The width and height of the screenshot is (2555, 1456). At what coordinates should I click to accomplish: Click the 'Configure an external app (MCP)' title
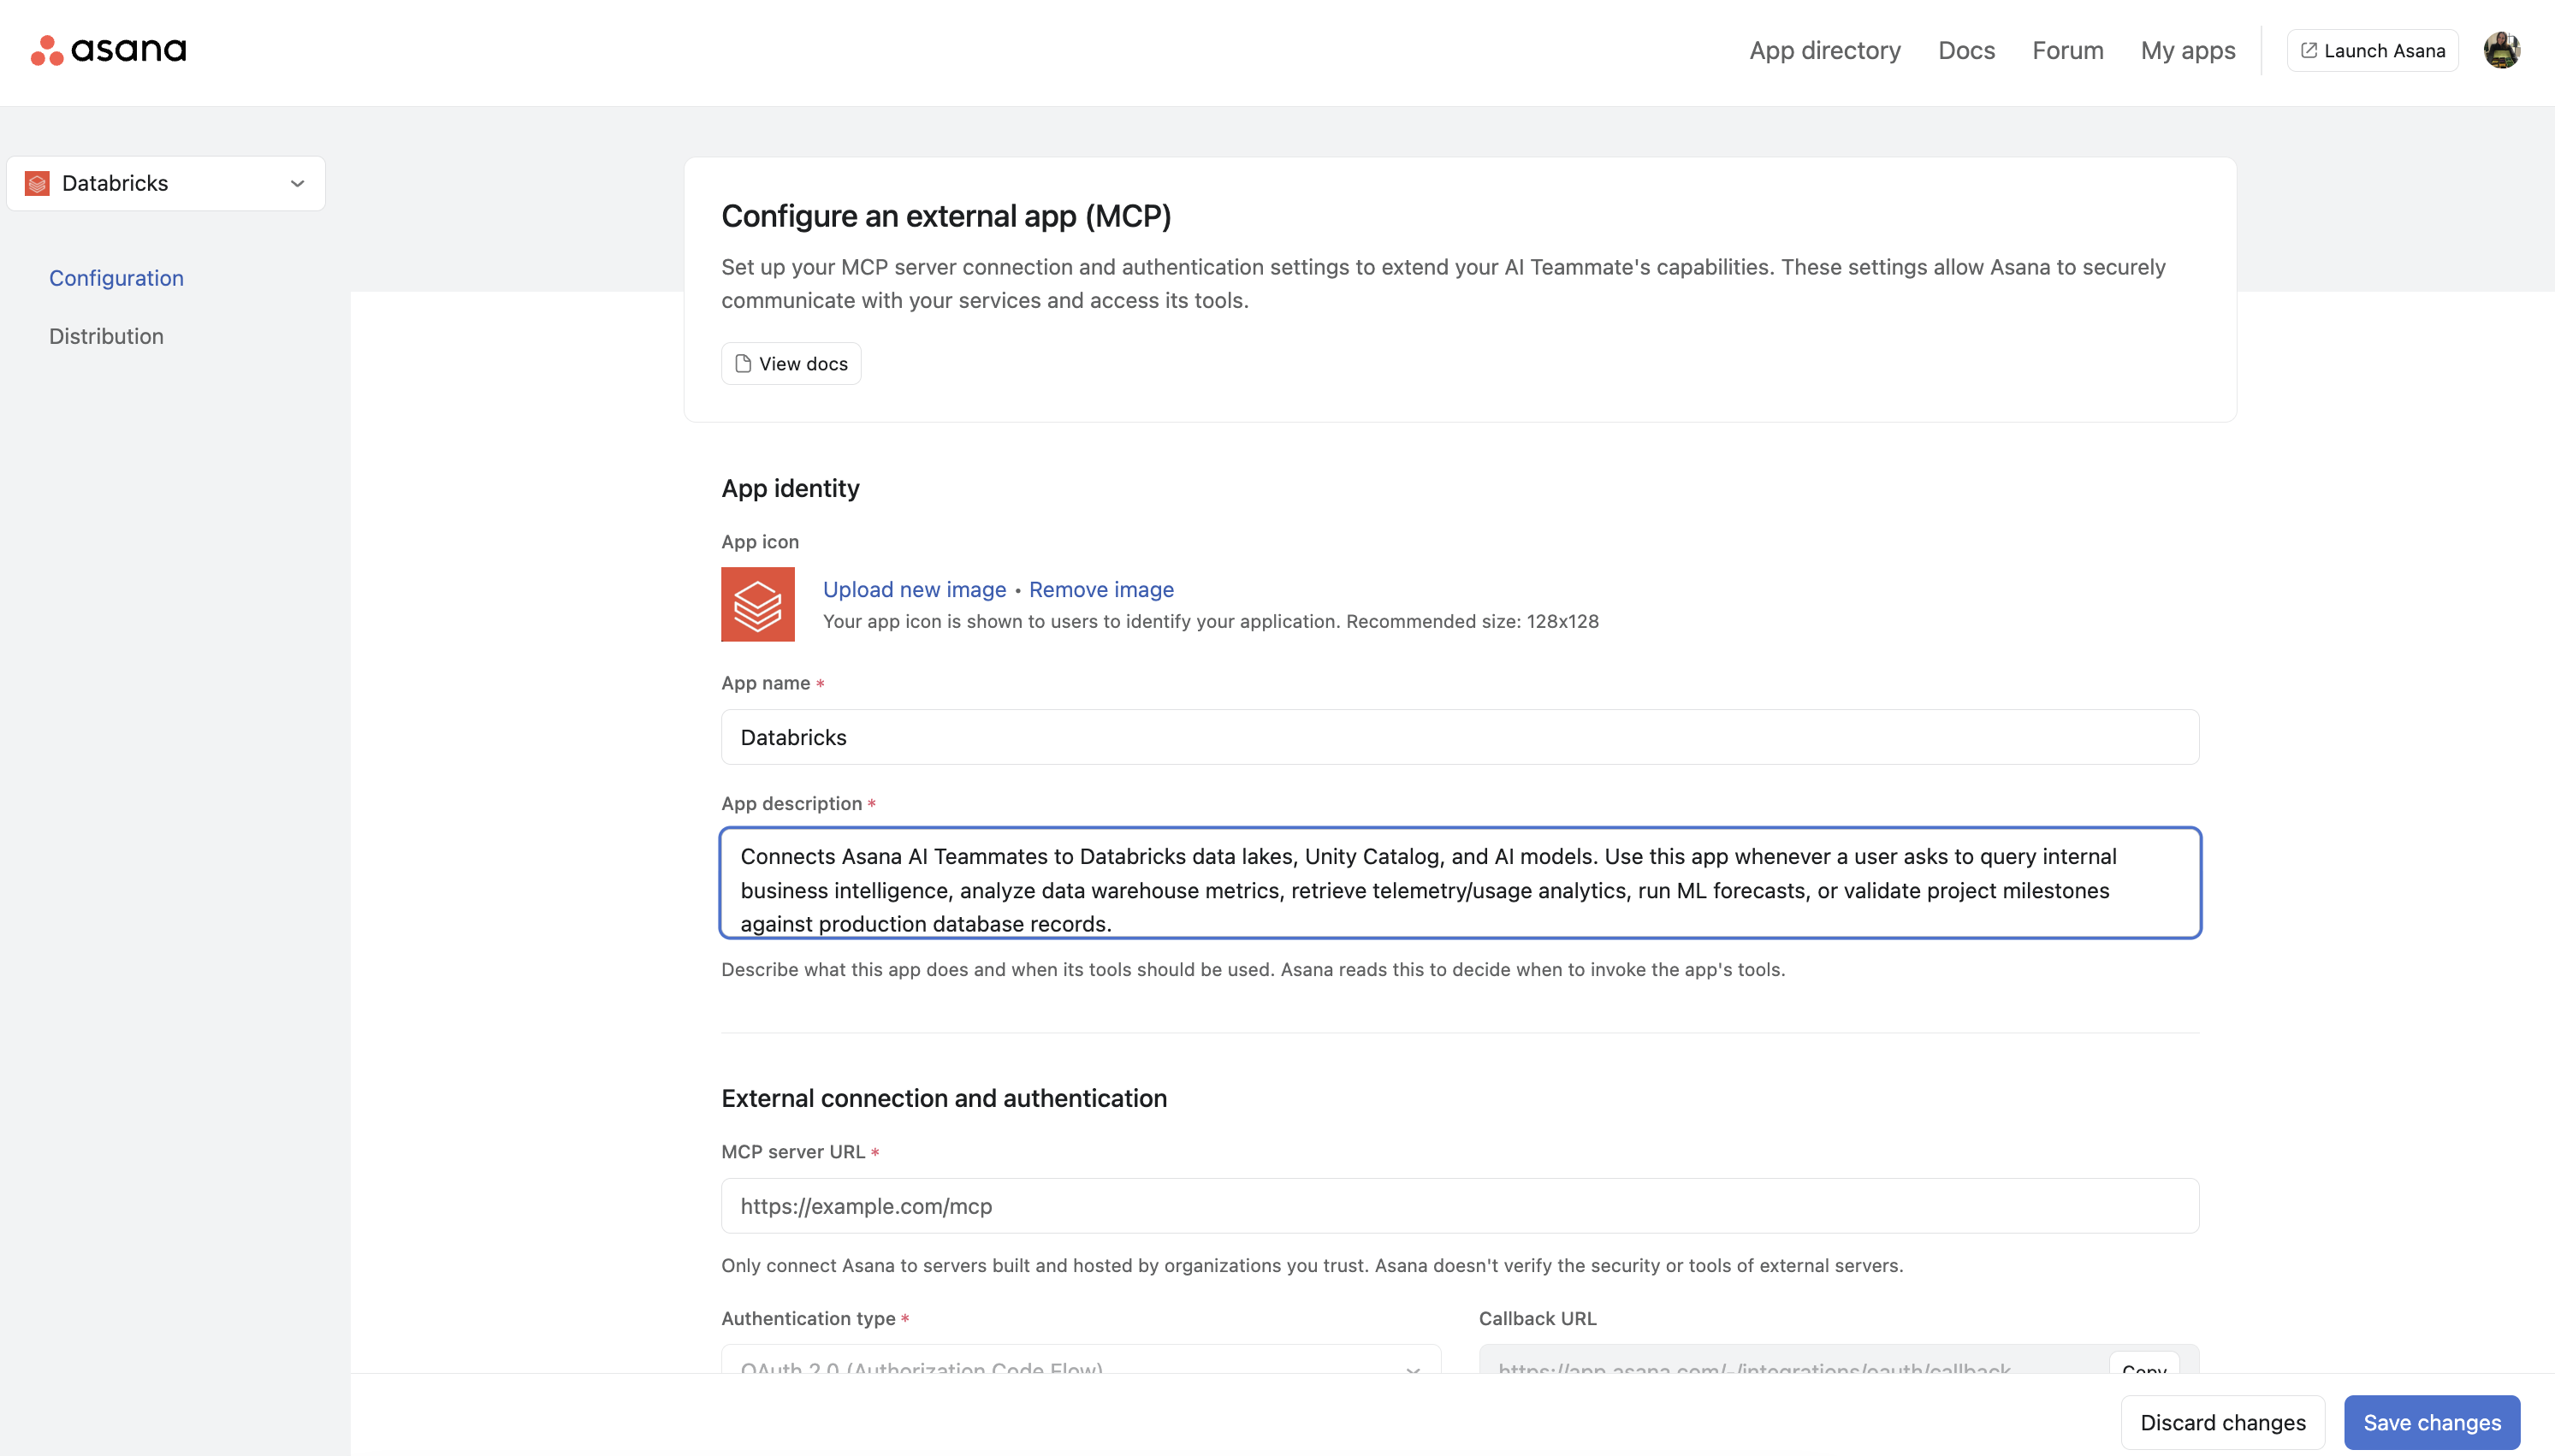(x=946, y=216)
